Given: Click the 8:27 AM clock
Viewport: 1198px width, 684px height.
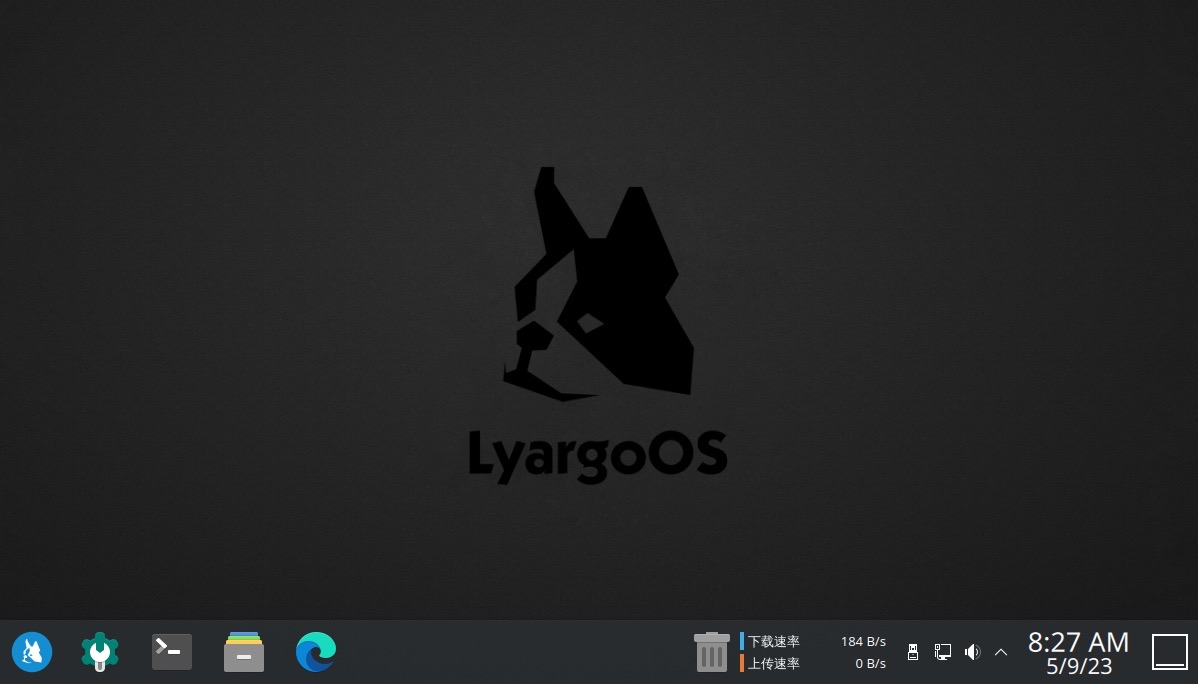Looking at the screenshot, I should point(1078,642).
